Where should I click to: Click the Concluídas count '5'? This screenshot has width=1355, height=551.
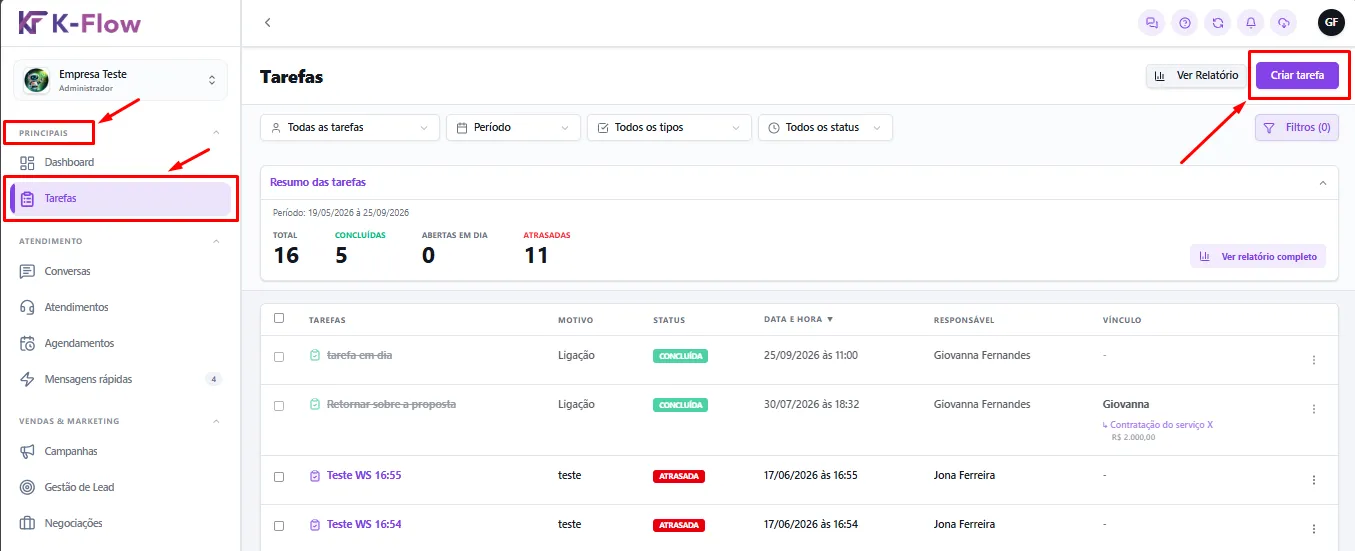[342, 255]
